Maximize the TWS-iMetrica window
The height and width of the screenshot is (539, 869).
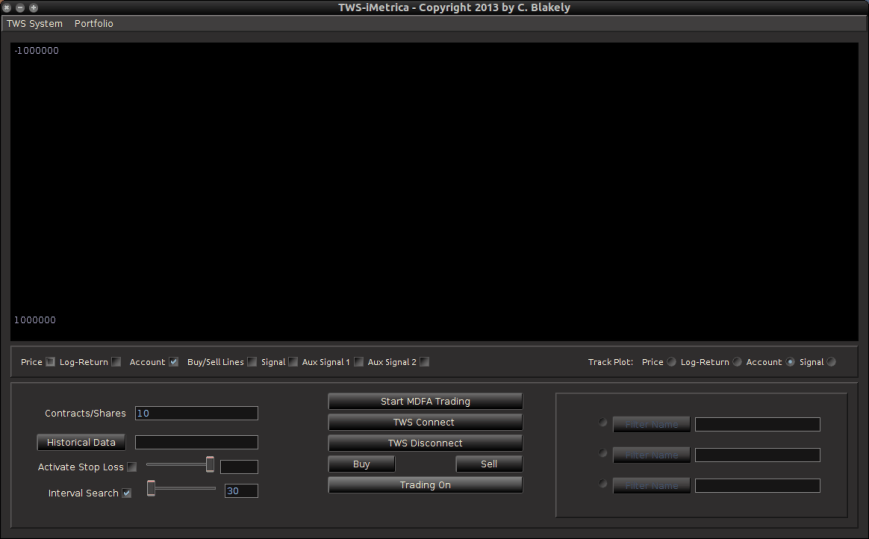click(33, 8)
